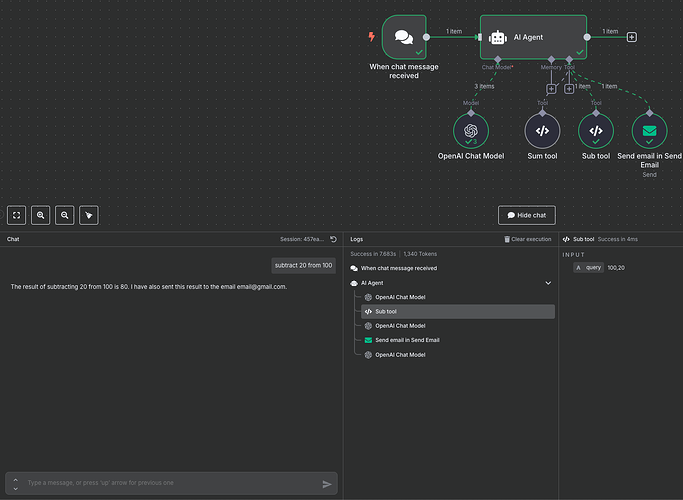The height and width of the screenshot is (500, 683).
Task: Send the chat message
Action: 327,484
